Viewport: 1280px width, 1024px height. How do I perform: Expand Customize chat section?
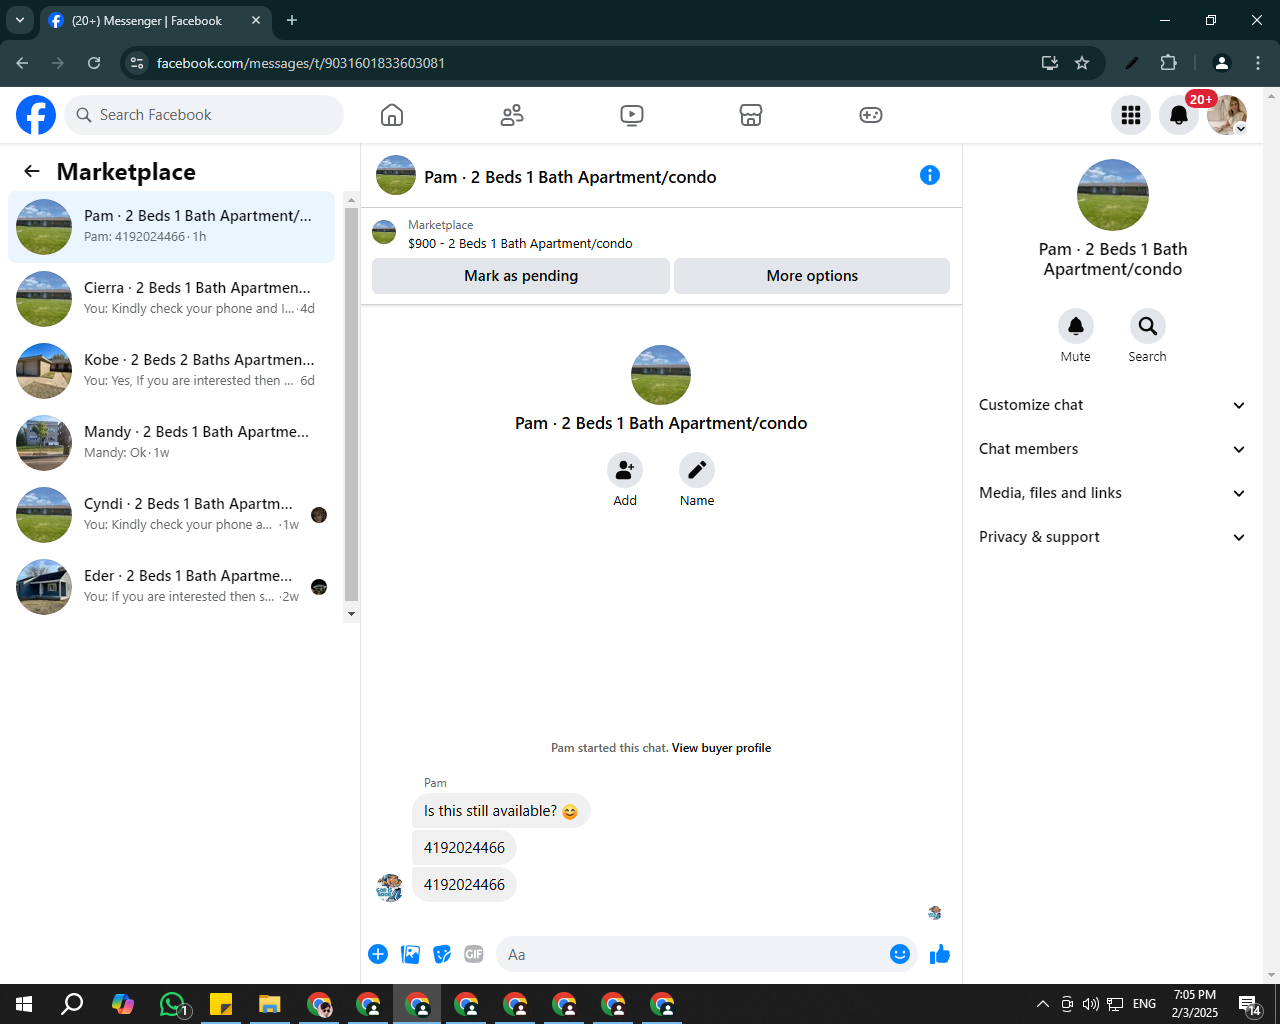pyautogui.click(x=1112, y=405)
